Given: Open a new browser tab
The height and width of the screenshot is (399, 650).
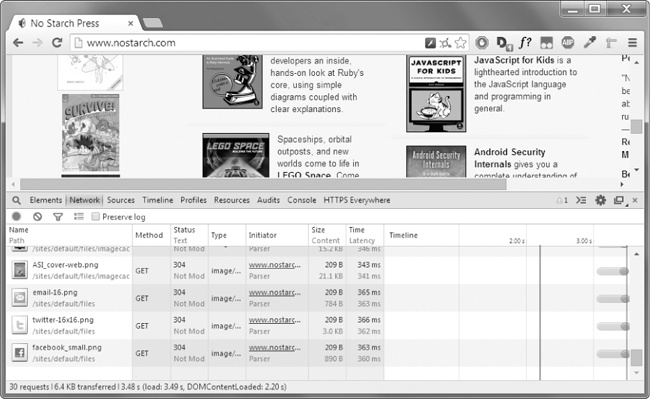Looking at the screenshot, I should click(153, 23).
